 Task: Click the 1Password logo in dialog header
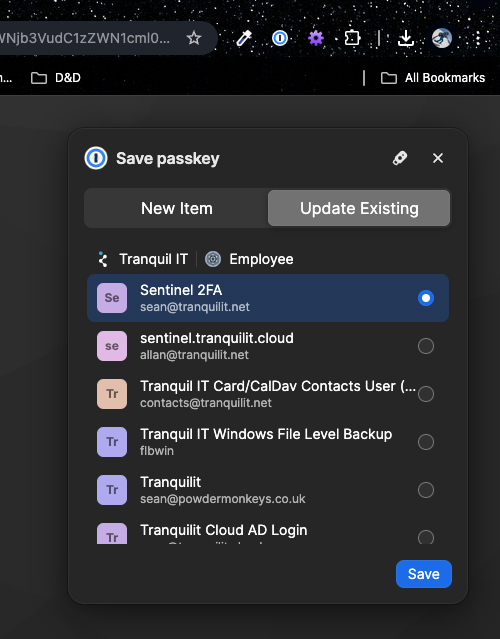click(96, 158)
